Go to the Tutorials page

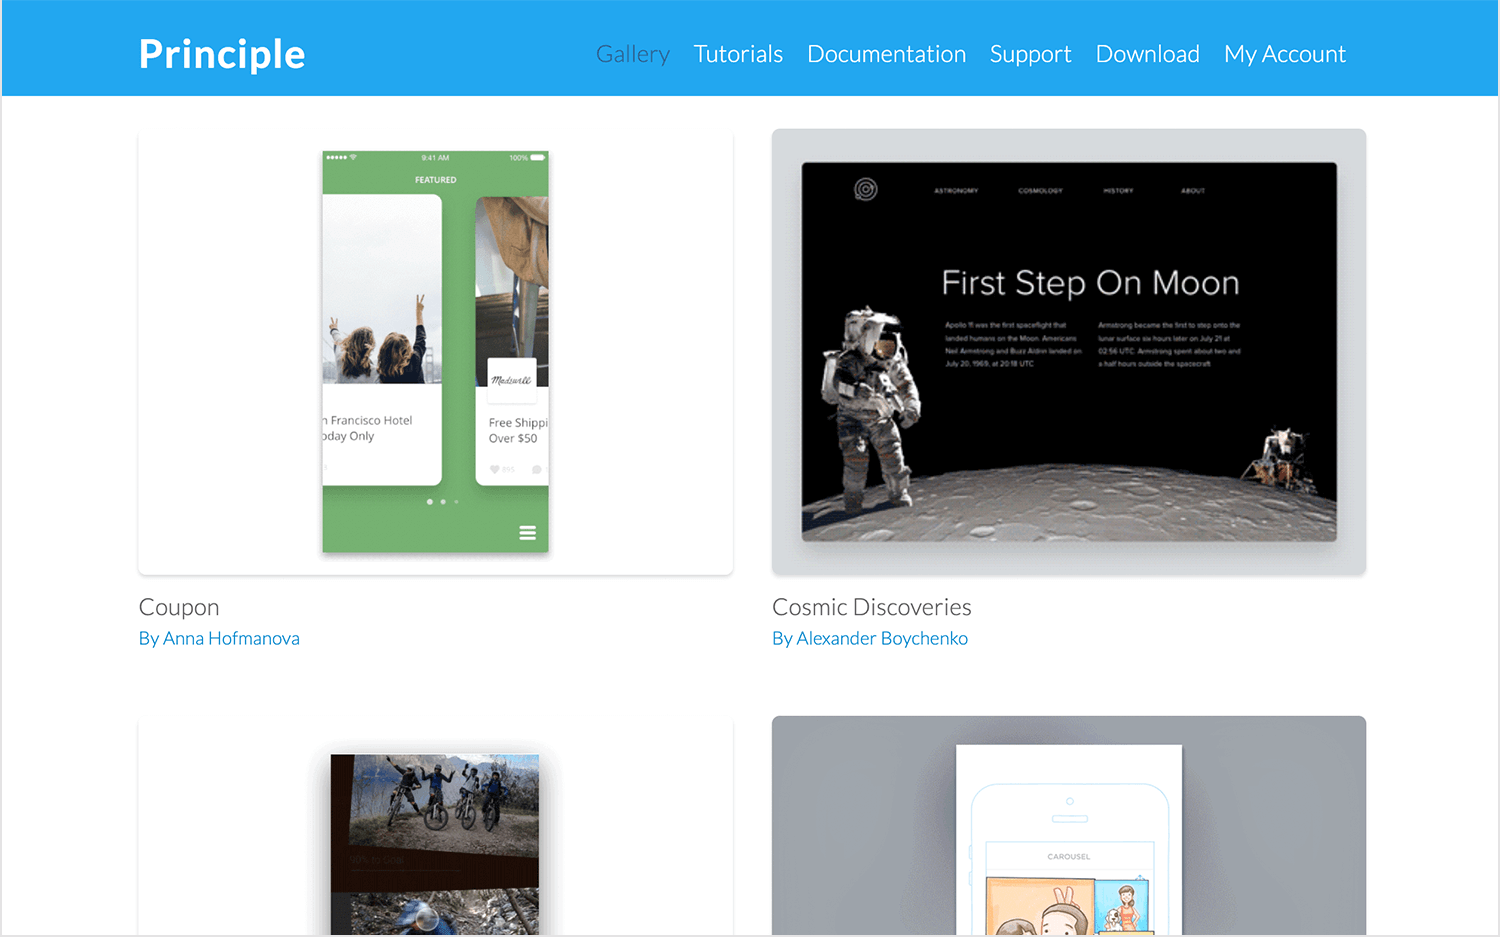coord(738,54)
